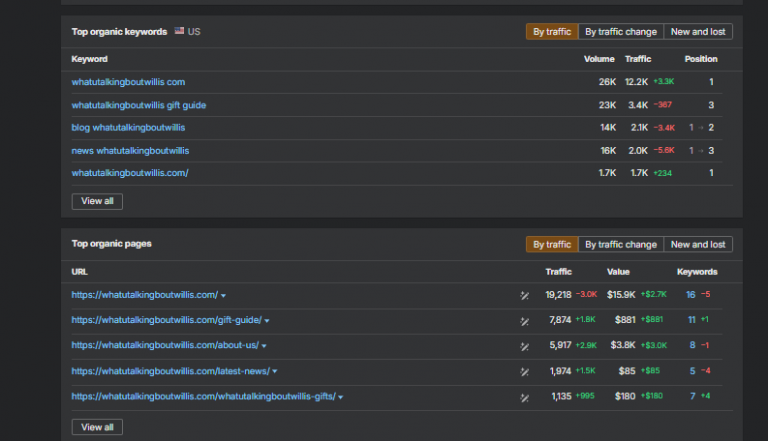
Task: Click the US flag icon beside Top organic keywords
Action: [x=180, y=32]
